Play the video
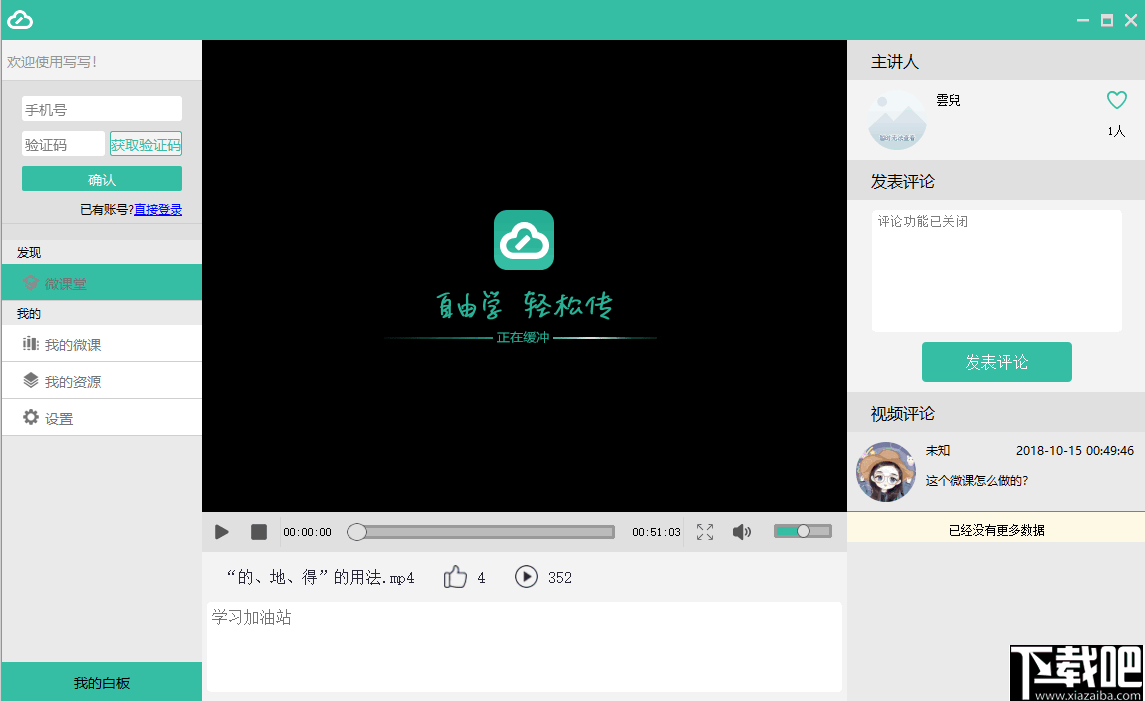Image resolution: width=1145 pixels, height=701 pixels. click(221, 531)
